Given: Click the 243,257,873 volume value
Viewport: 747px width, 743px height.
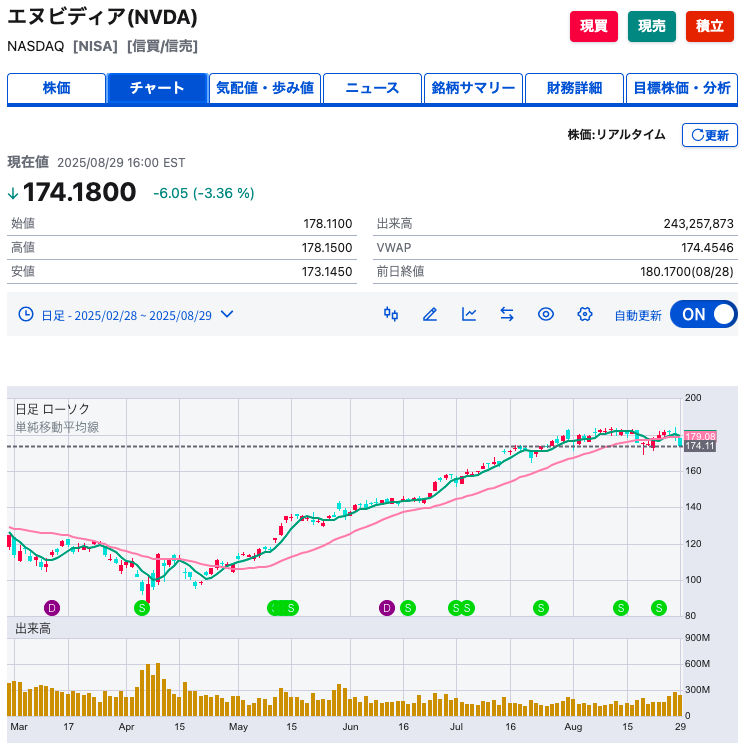Looking at the screenshot, I should point(698,224).
